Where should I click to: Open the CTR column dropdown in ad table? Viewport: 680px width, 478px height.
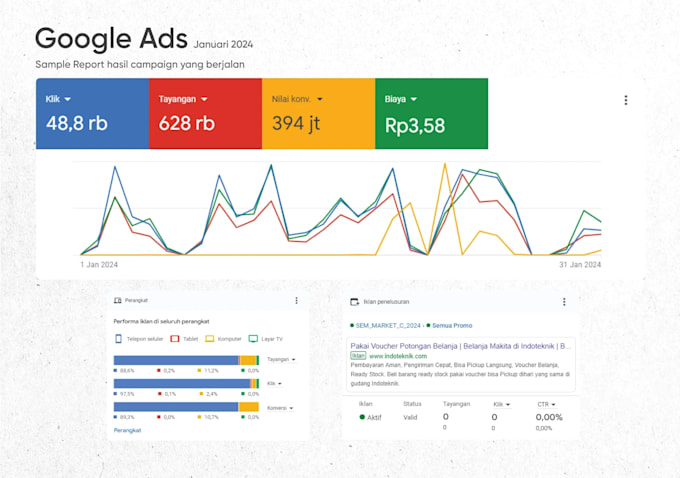click(x=546, y=404)
